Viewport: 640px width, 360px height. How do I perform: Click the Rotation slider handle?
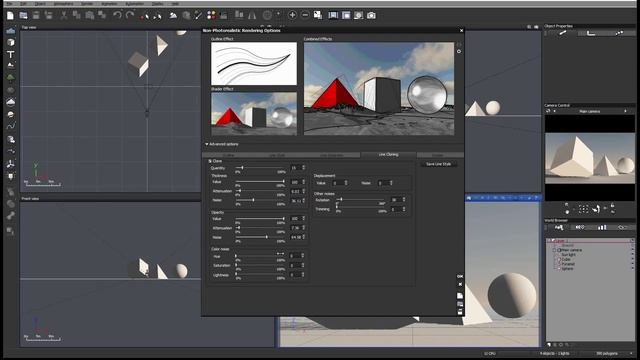click(341, 200)
